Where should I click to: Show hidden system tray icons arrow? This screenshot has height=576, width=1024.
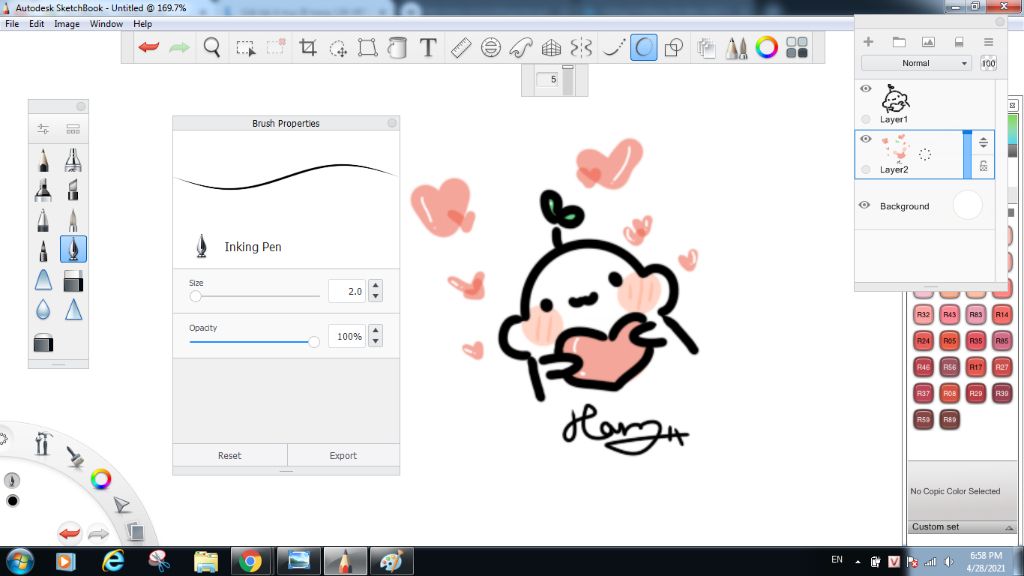tap(857, 562)
